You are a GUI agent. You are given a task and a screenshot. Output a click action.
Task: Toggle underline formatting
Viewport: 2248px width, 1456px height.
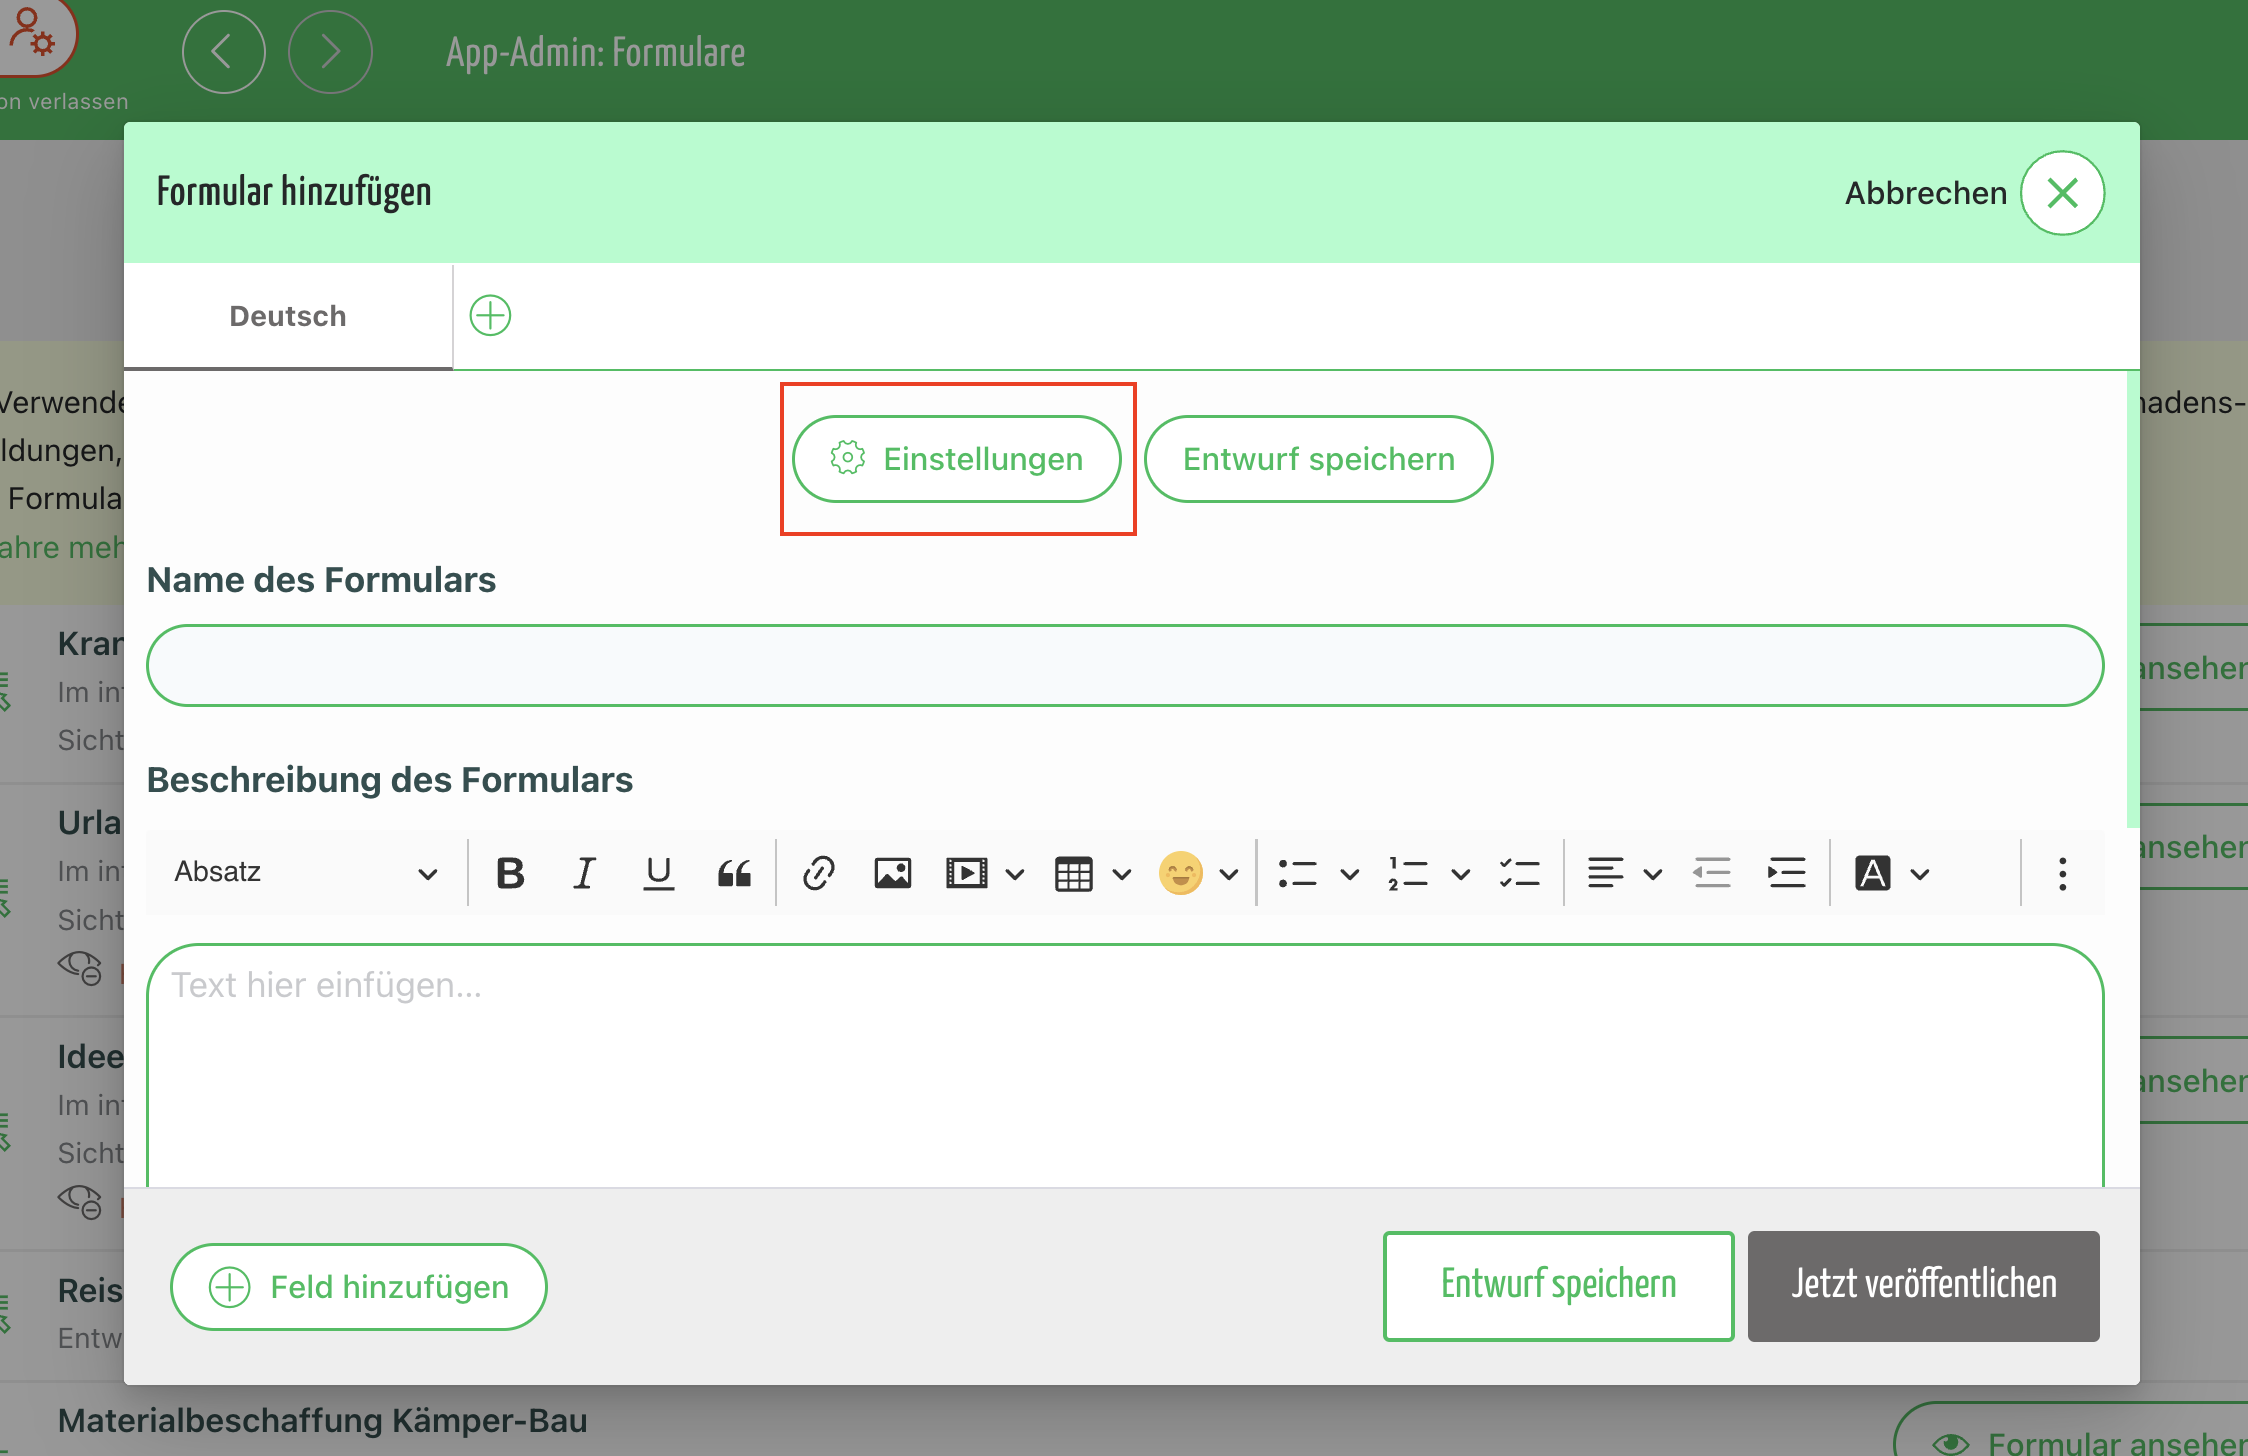658,873
